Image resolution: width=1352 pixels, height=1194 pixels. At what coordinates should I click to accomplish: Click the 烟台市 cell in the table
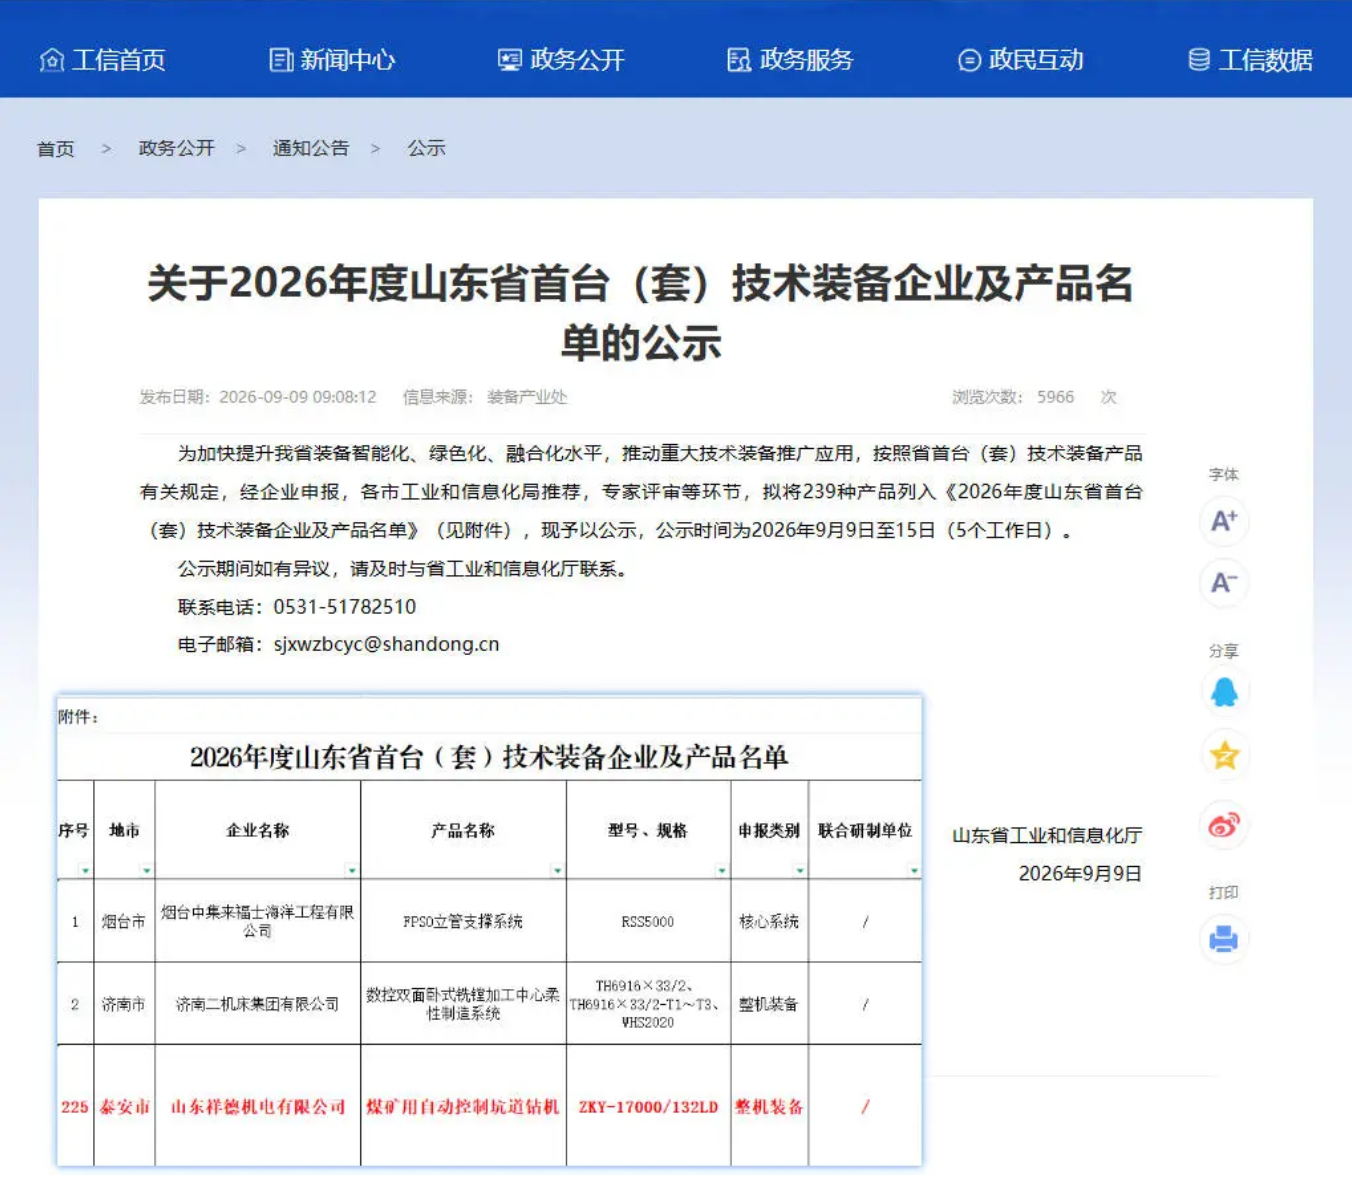coord(124,921)
